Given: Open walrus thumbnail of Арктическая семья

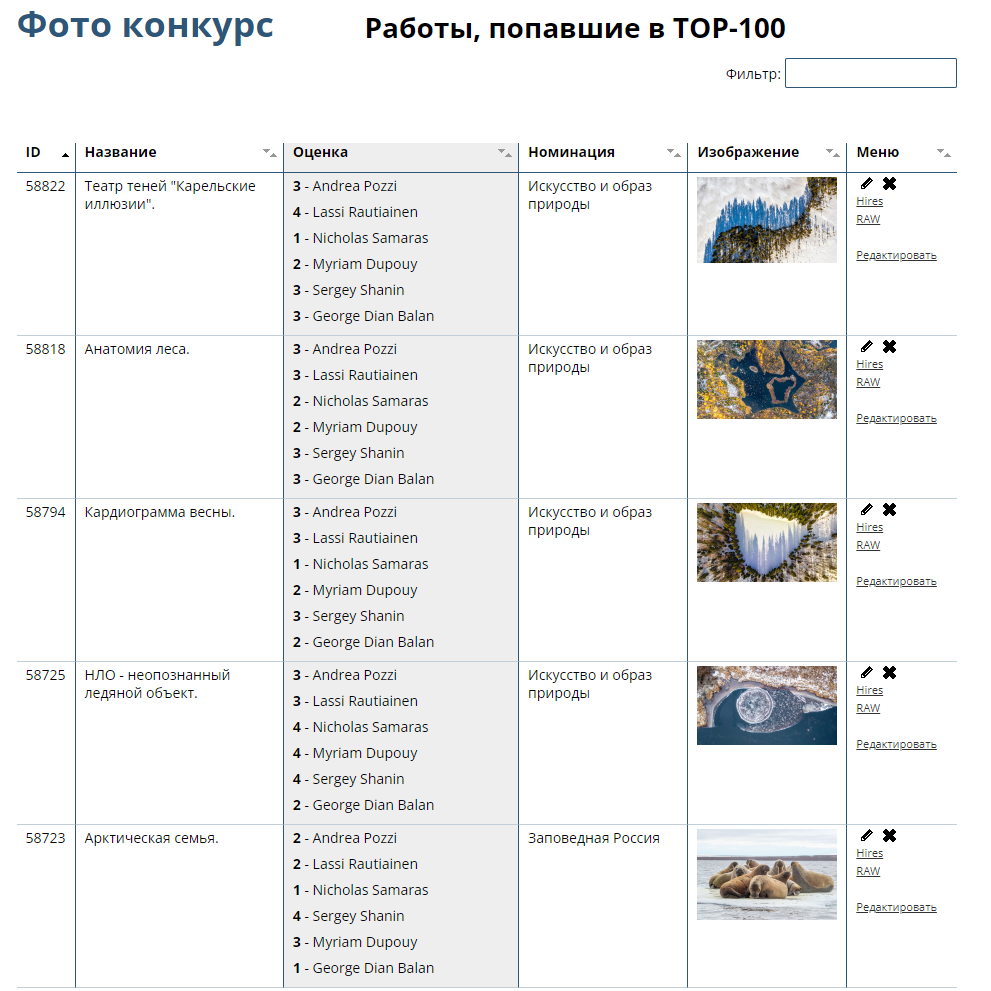Looking at the screenshot, I should (766, 874).
